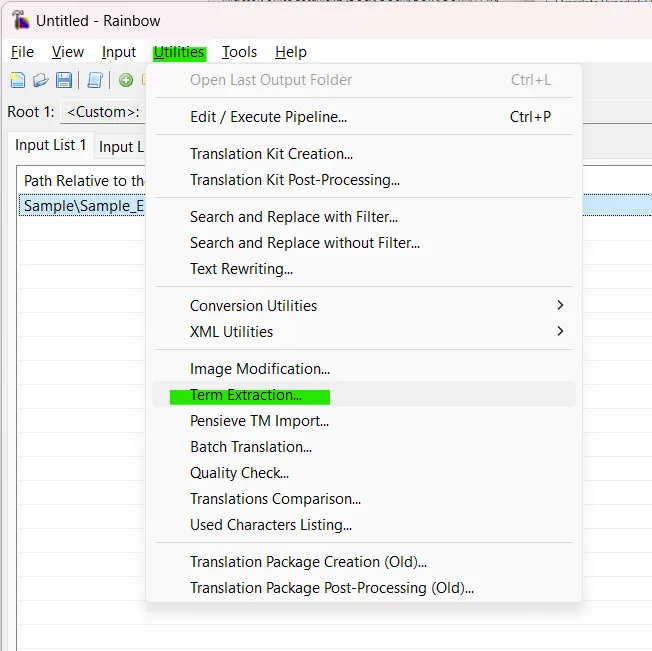The image size is (652, 651).
Task: Click the green plus add-document icon
Action: coord(126,80)
